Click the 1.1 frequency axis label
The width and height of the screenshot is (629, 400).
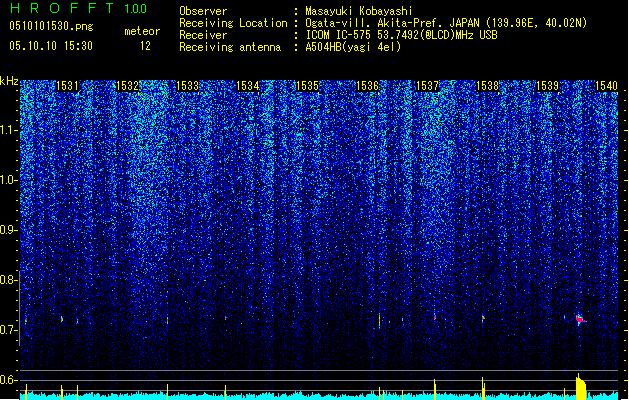tap(8, 130)
